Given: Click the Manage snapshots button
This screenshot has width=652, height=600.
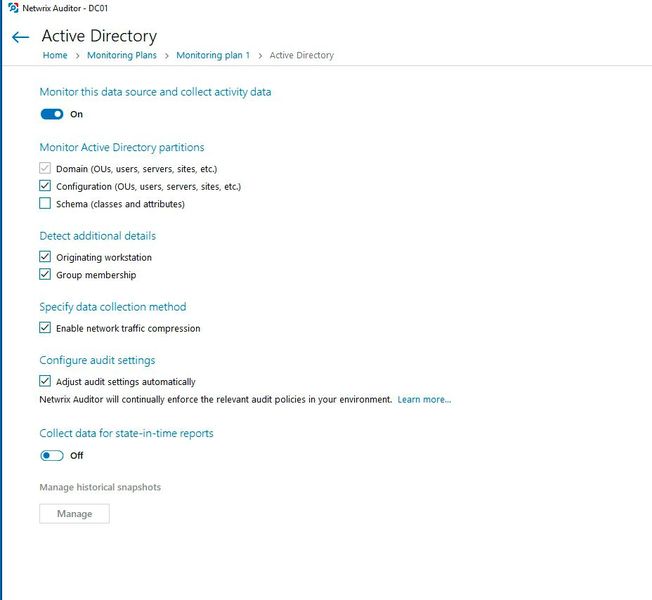Looking at the screenshot, I should [74, 514].
